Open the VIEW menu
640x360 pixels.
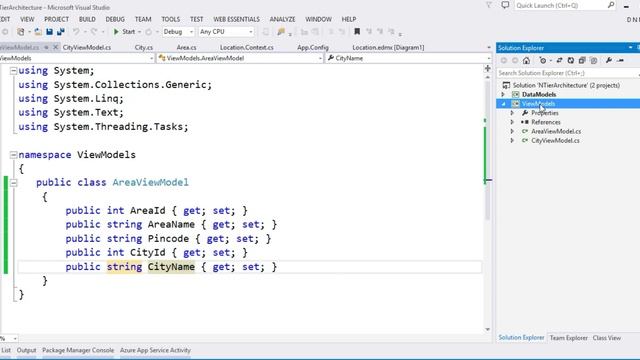[x=27, y=19]
